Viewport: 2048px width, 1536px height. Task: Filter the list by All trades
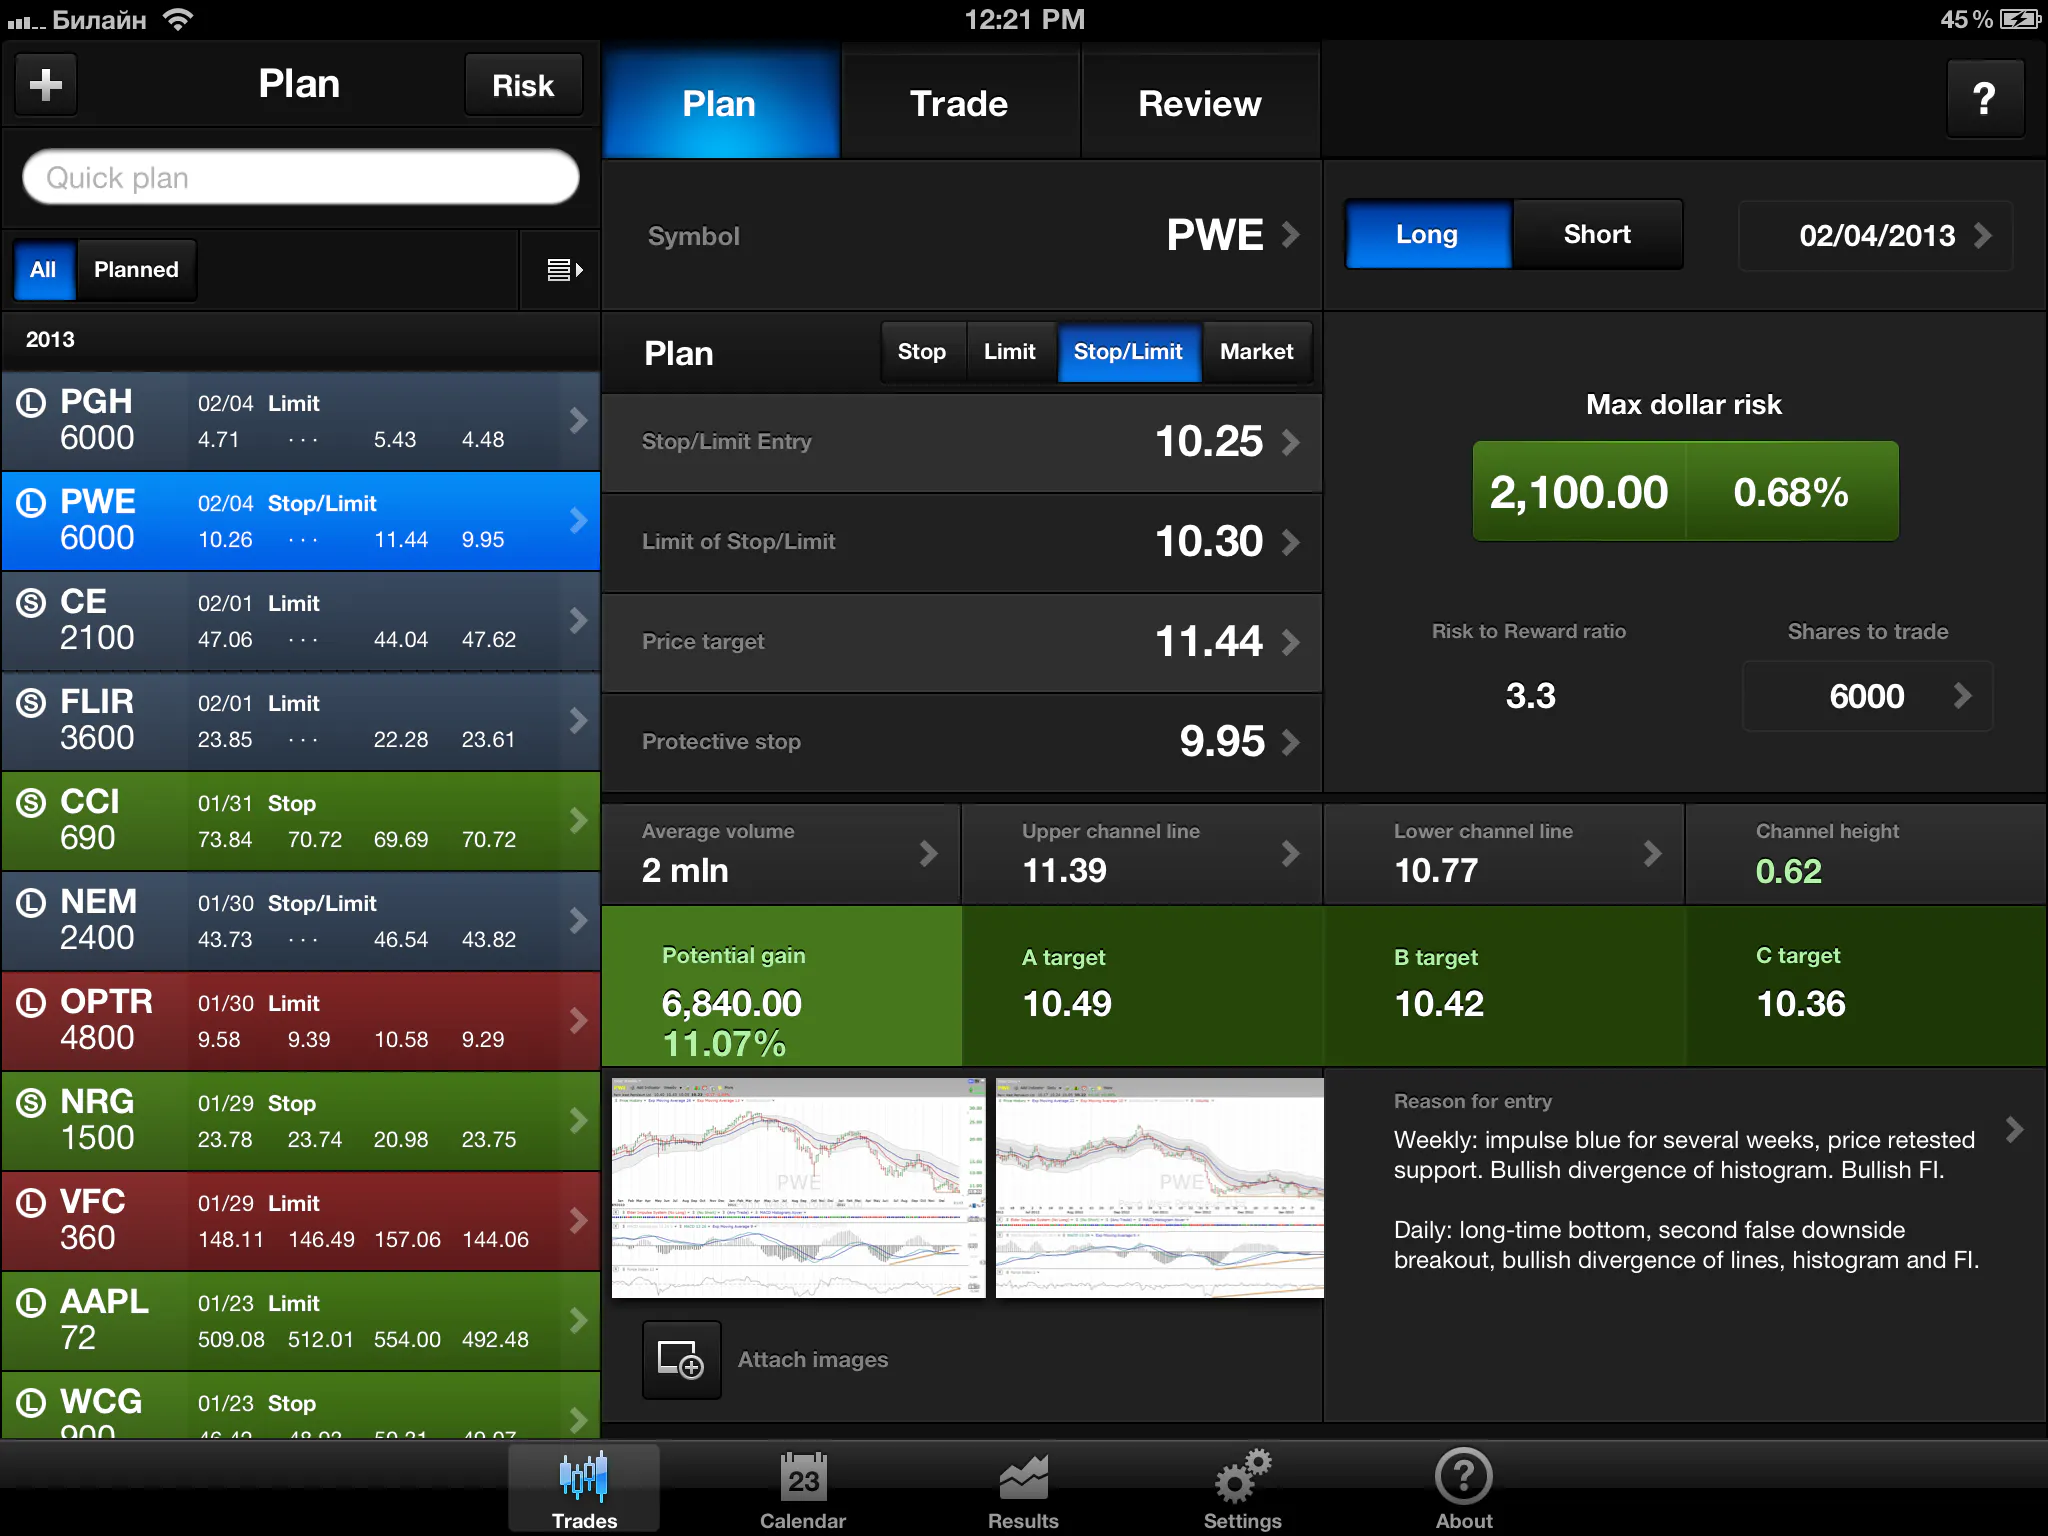tap(43, 270)
